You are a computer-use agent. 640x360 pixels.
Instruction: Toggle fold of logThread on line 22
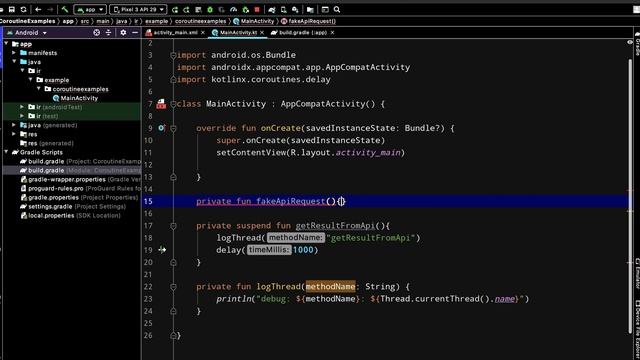tap(173, 287)
